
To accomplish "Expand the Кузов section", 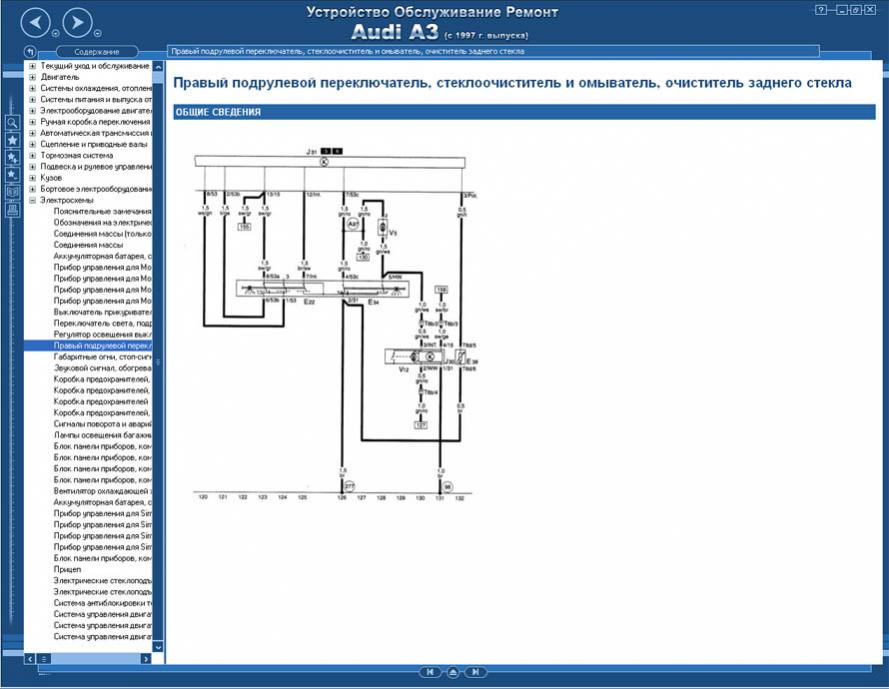I will 32,178.
